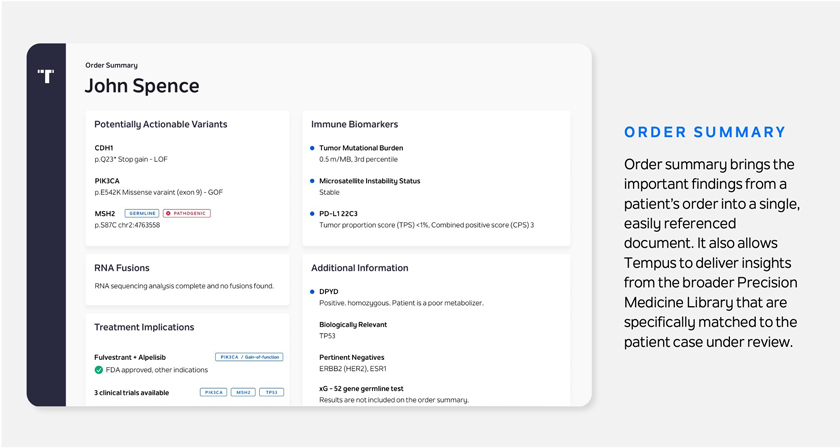Click FDA approved, other indications text
Screen dimensions: 840x448
point(156,370)
